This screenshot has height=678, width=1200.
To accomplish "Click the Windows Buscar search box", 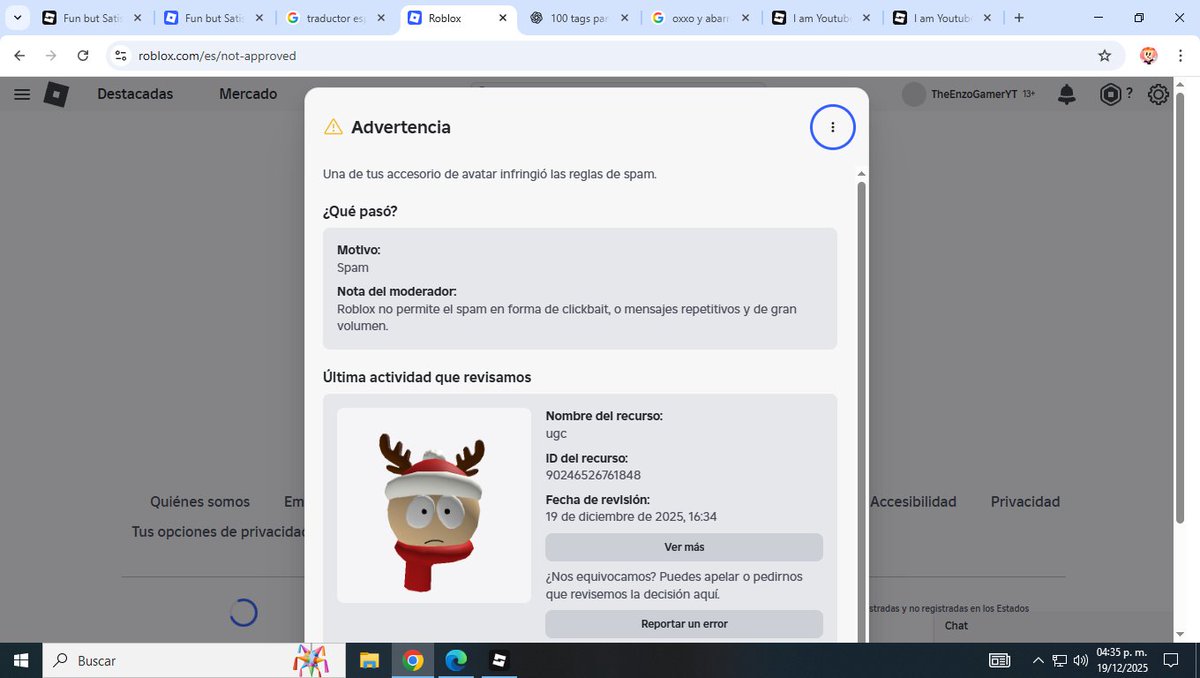I will click(195, 660).
